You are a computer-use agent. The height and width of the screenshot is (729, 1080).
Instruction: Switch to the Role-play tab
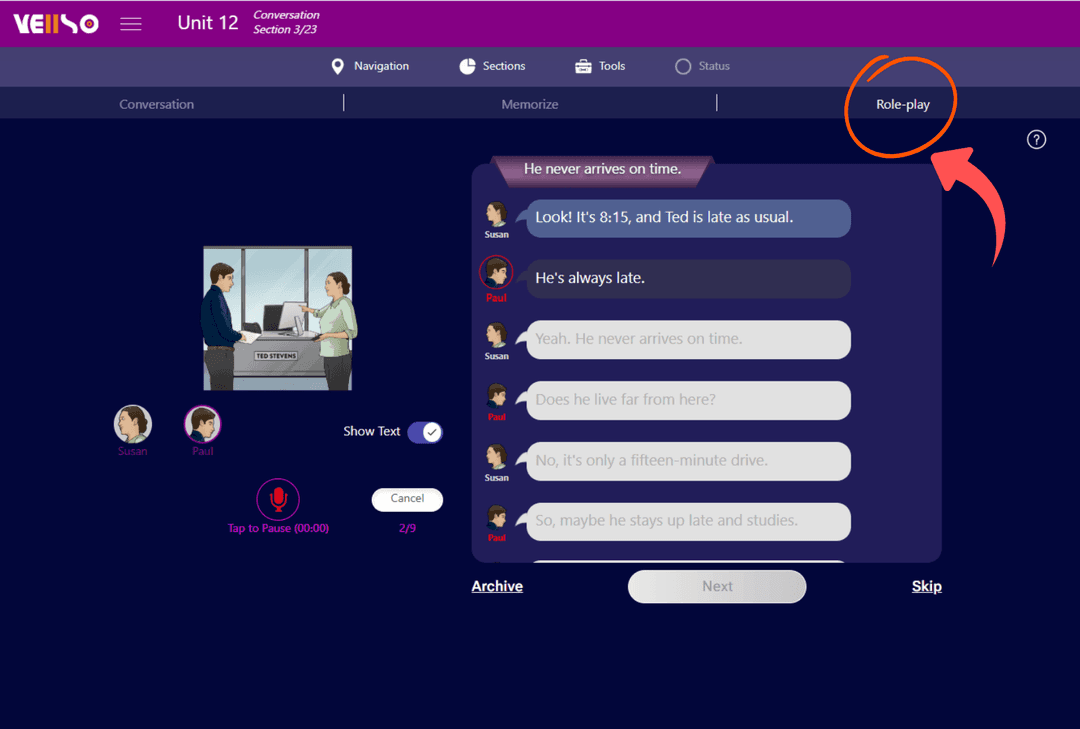click(902, 104)
